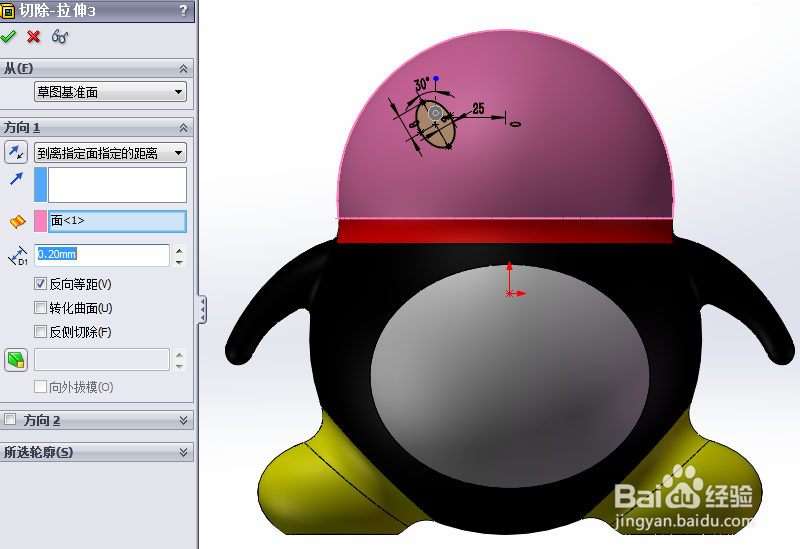Open help question mark in title

point(184,10)
